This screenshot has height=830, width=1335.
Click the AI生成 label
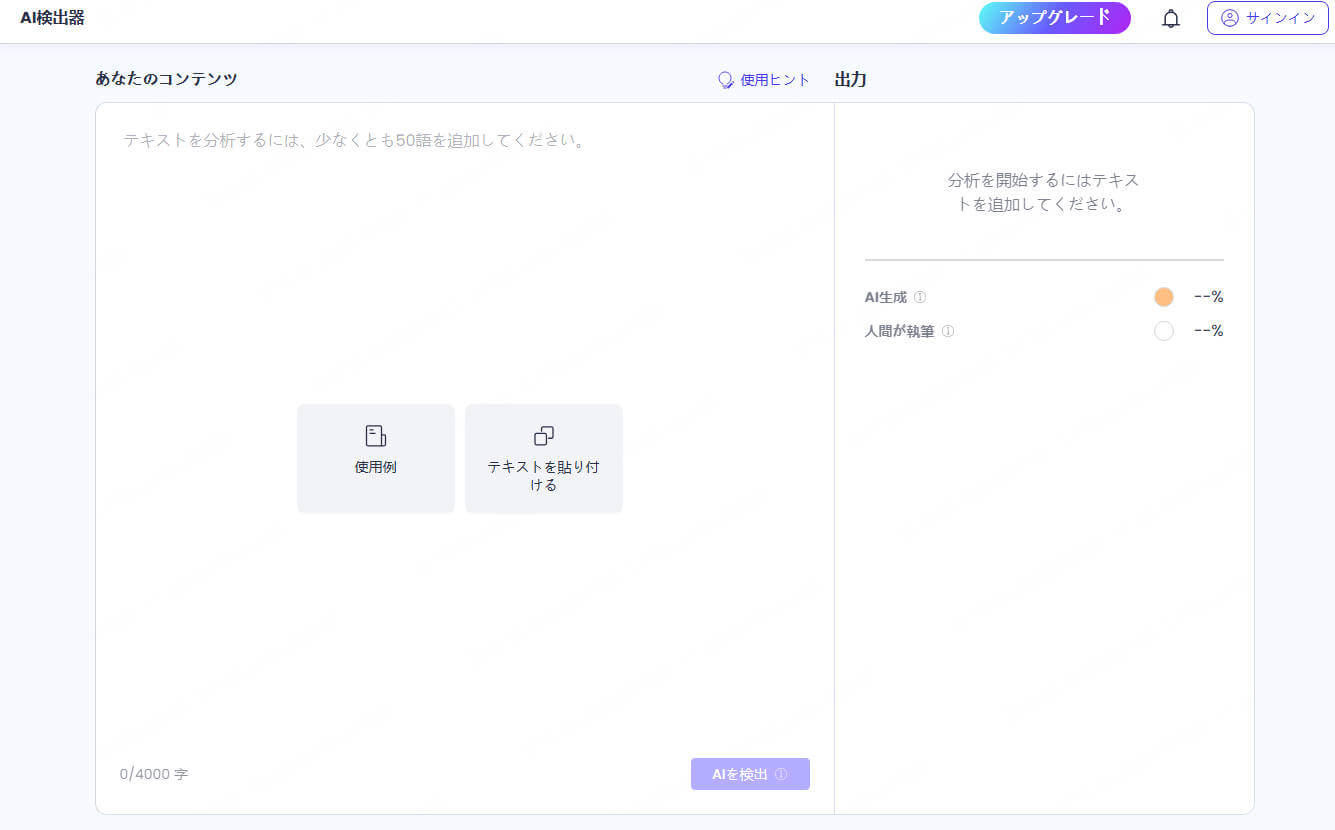[886, 297]
